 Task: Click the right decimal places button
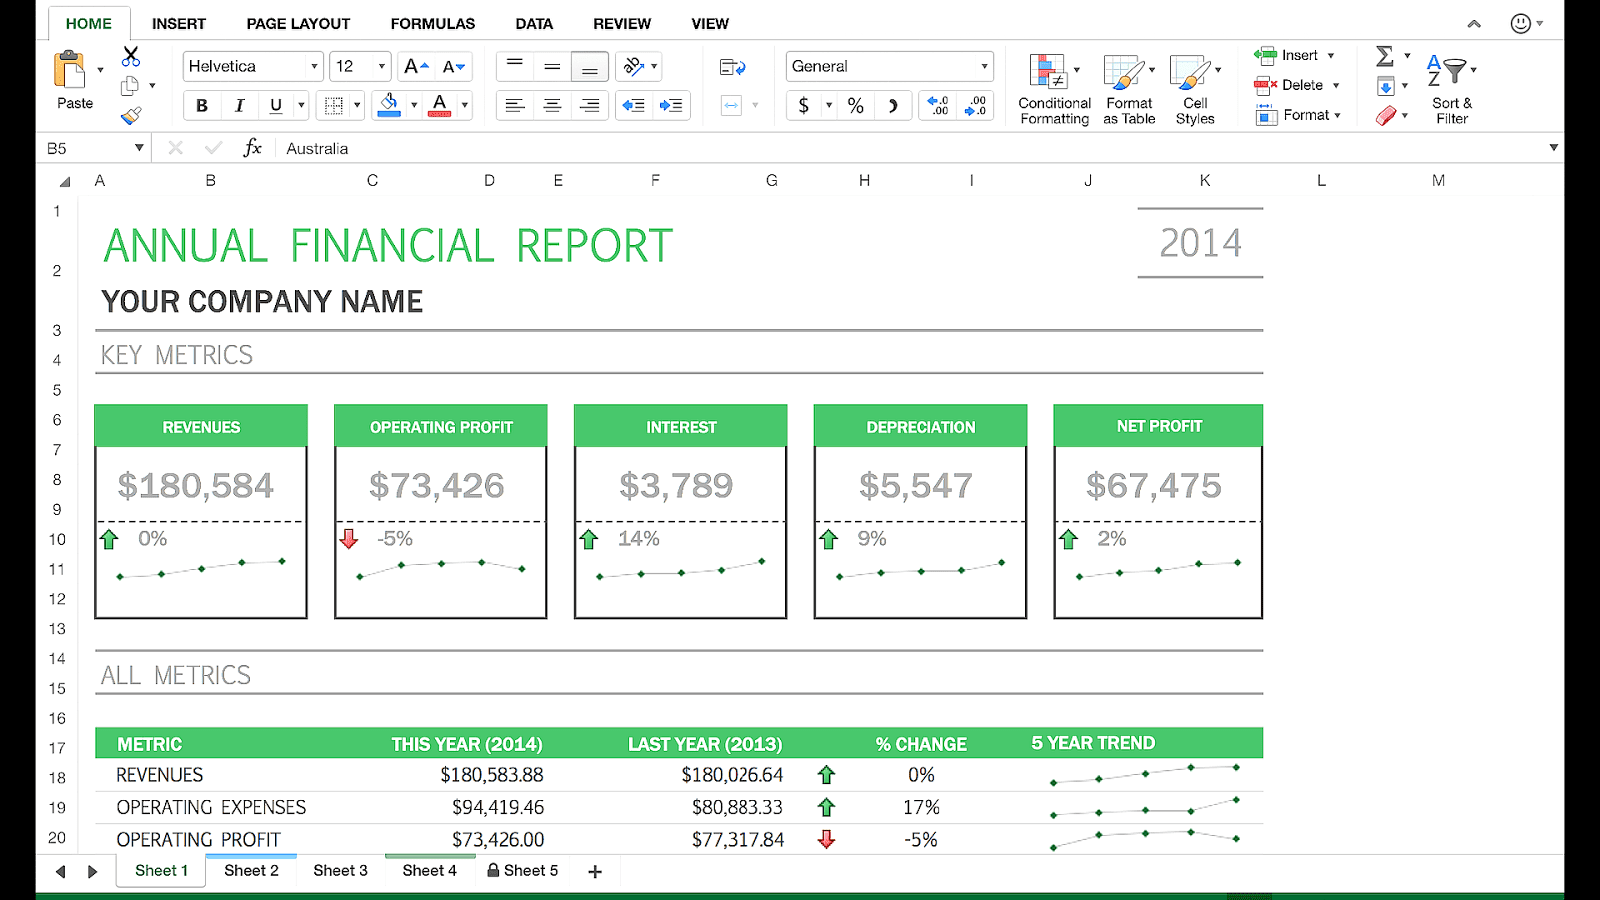pyautogui.click(x=975, y=105)
